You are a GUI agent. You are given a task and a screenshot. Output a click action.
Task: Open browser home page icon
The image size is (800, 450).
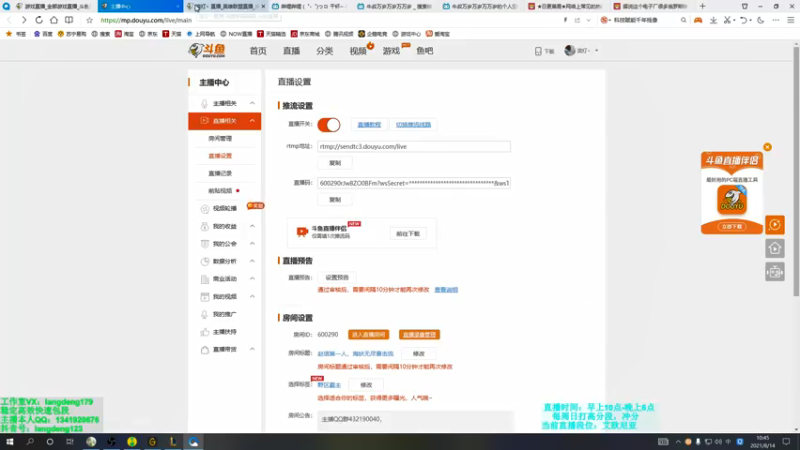click(54, 20)
